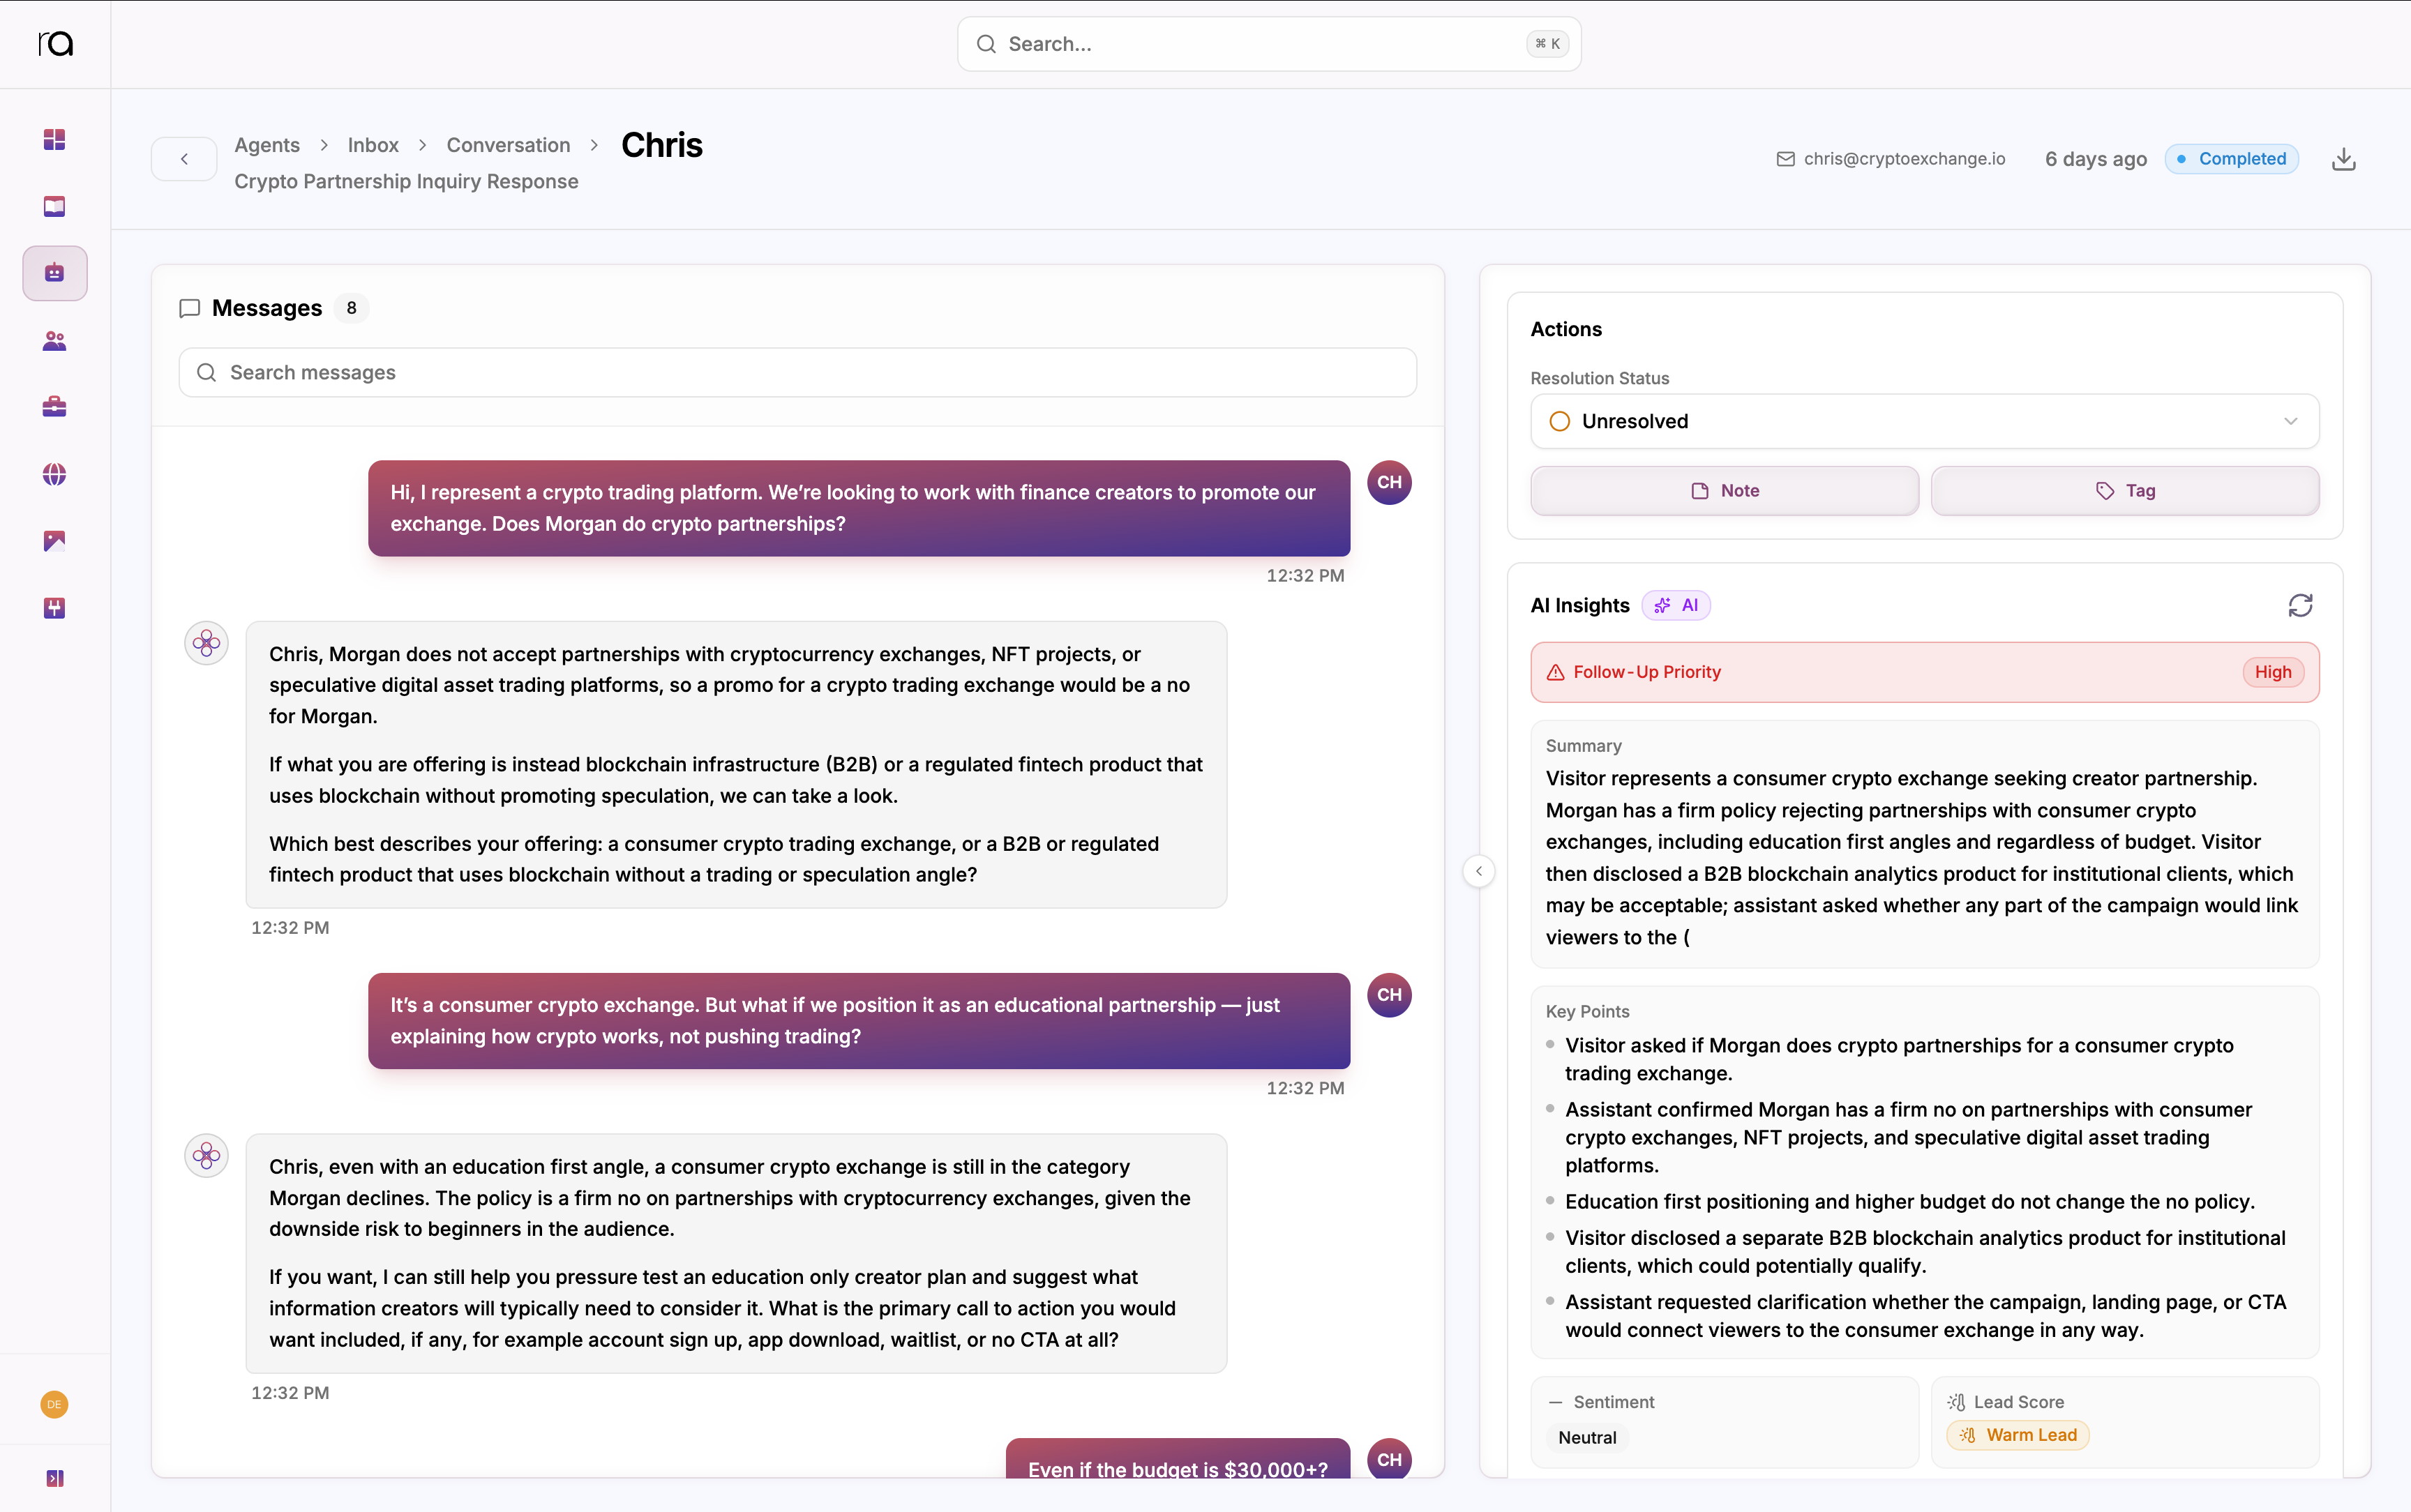2411x1512 pixels.
Task: Select the Agents robot icon in the sidebar
Action: (54, 273)
